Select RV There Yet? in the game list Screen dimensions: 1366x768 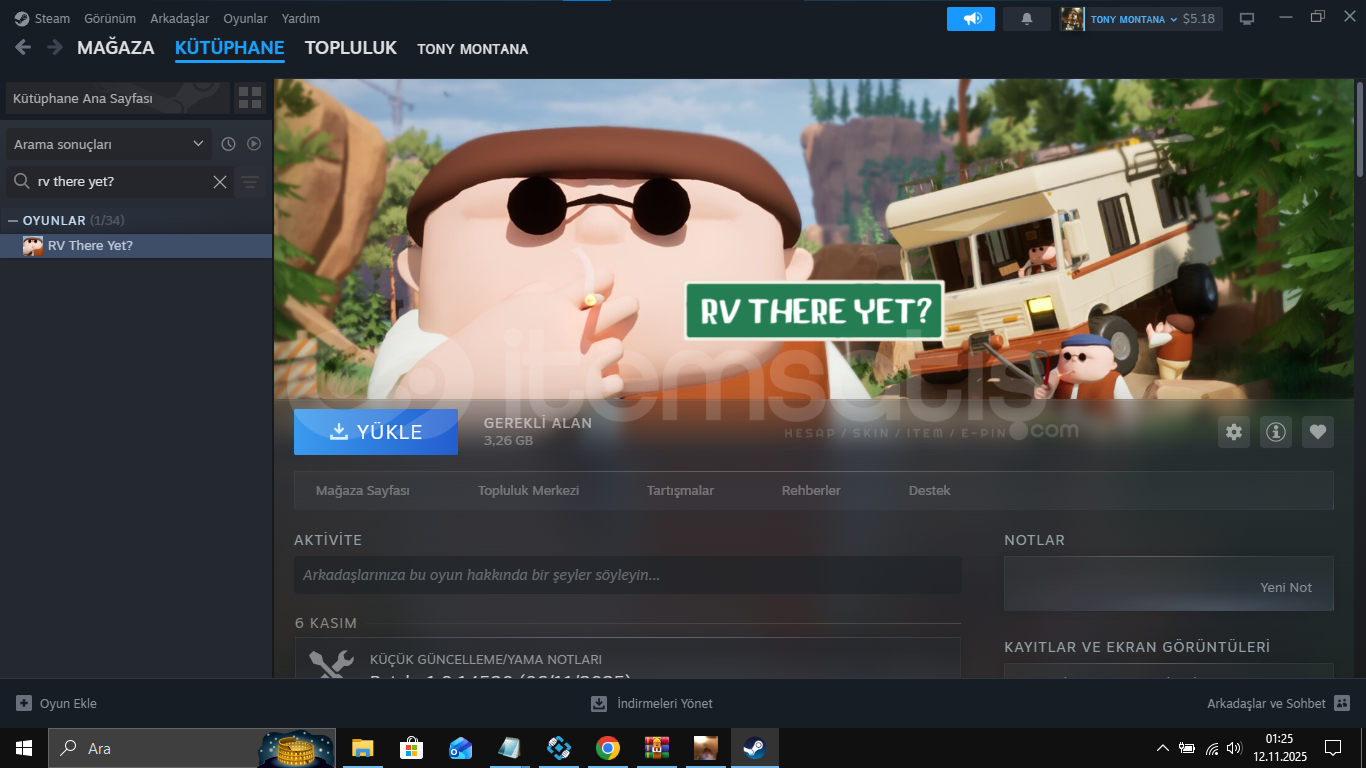(x=136, y=246)
